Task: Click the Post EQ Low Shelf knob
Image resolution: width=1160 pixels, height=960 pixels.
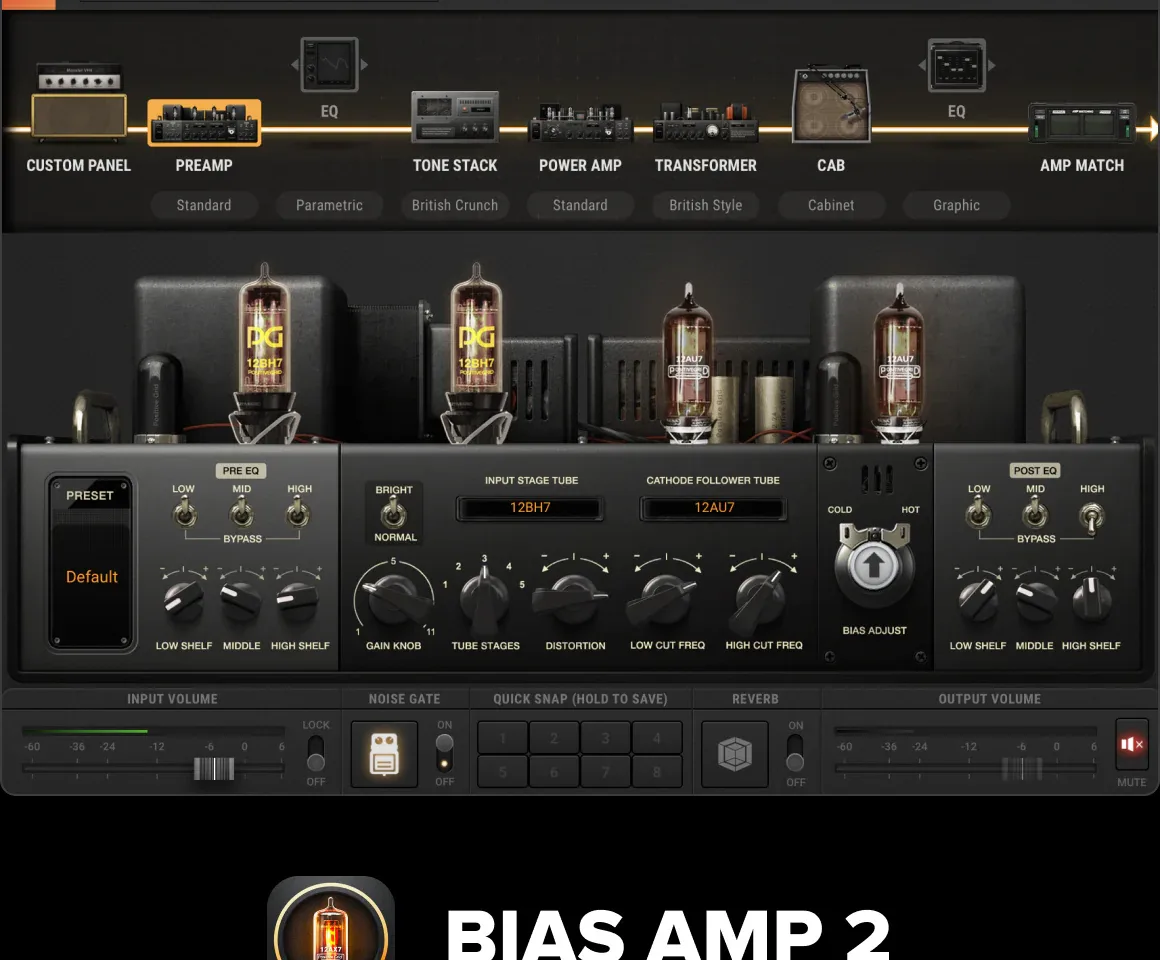Action: [x=977, y=599]
